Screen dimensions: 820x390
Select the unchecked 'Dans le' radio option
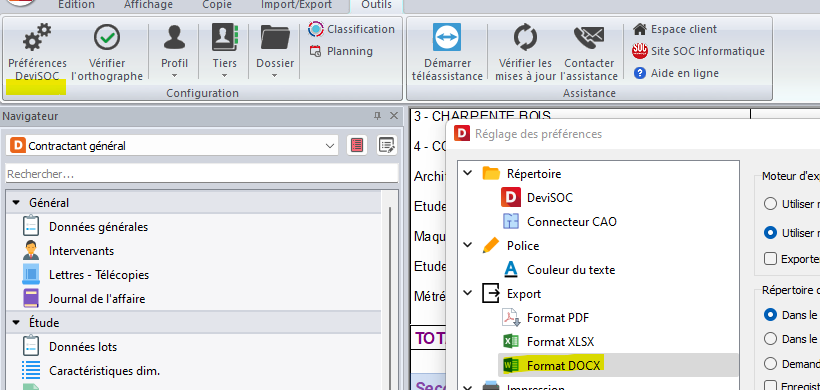[x=770, y=339]
